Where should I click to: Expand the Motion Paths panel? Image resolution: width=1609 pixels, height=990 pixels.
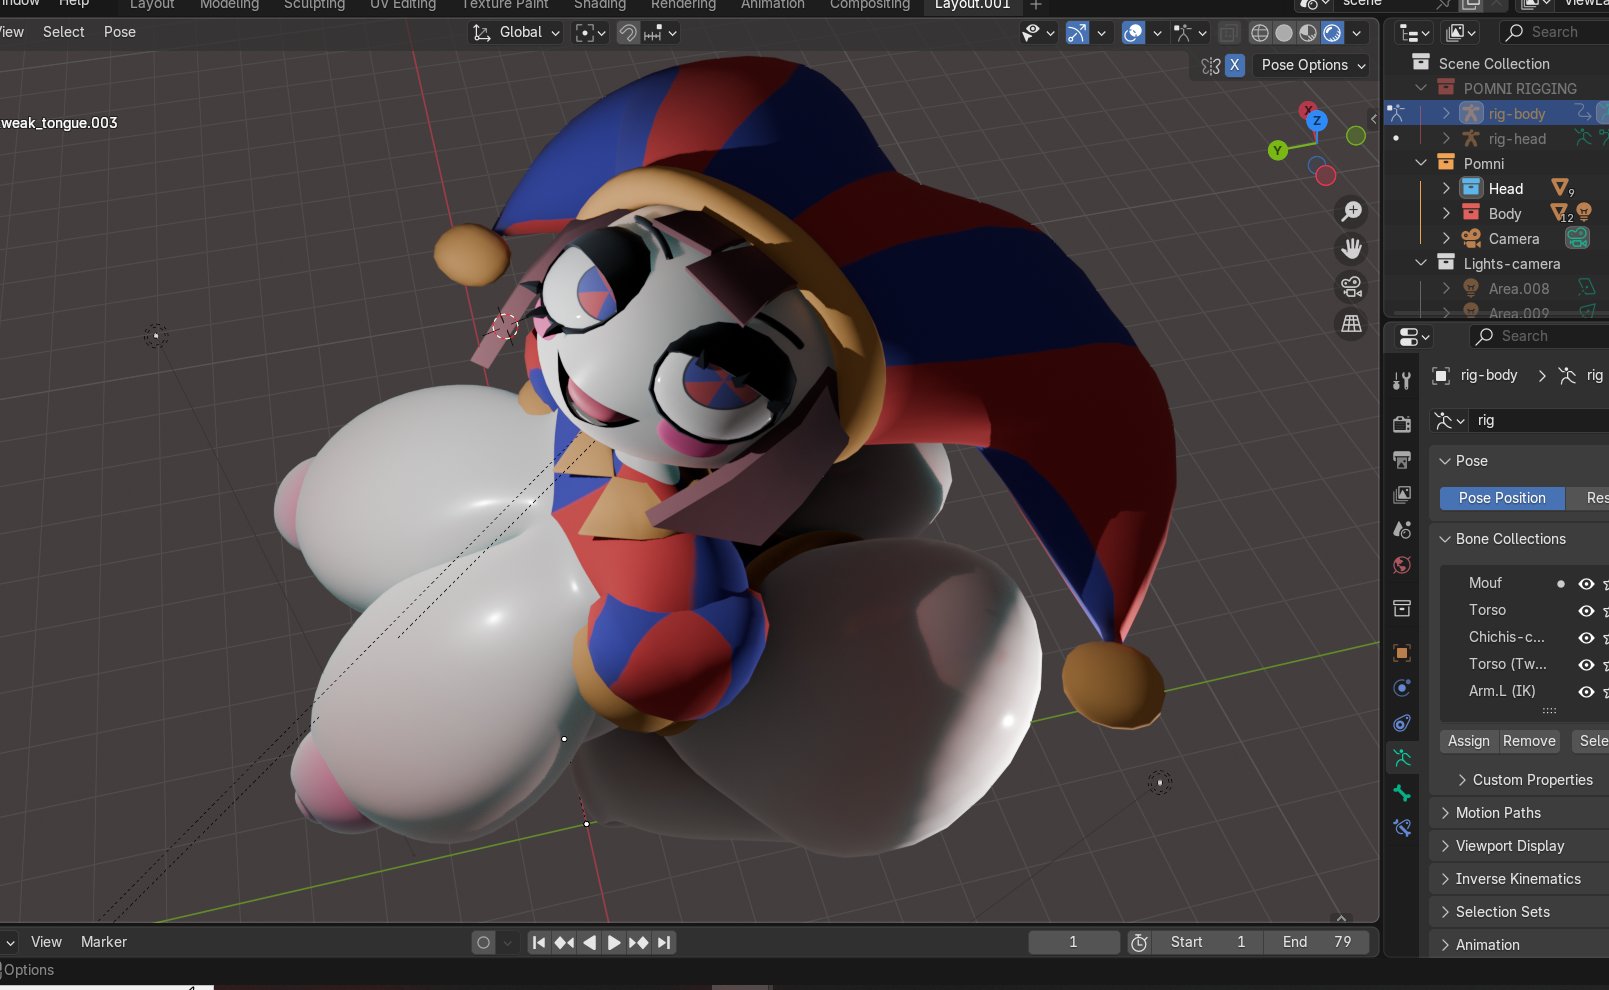[x=1498, y=813]
